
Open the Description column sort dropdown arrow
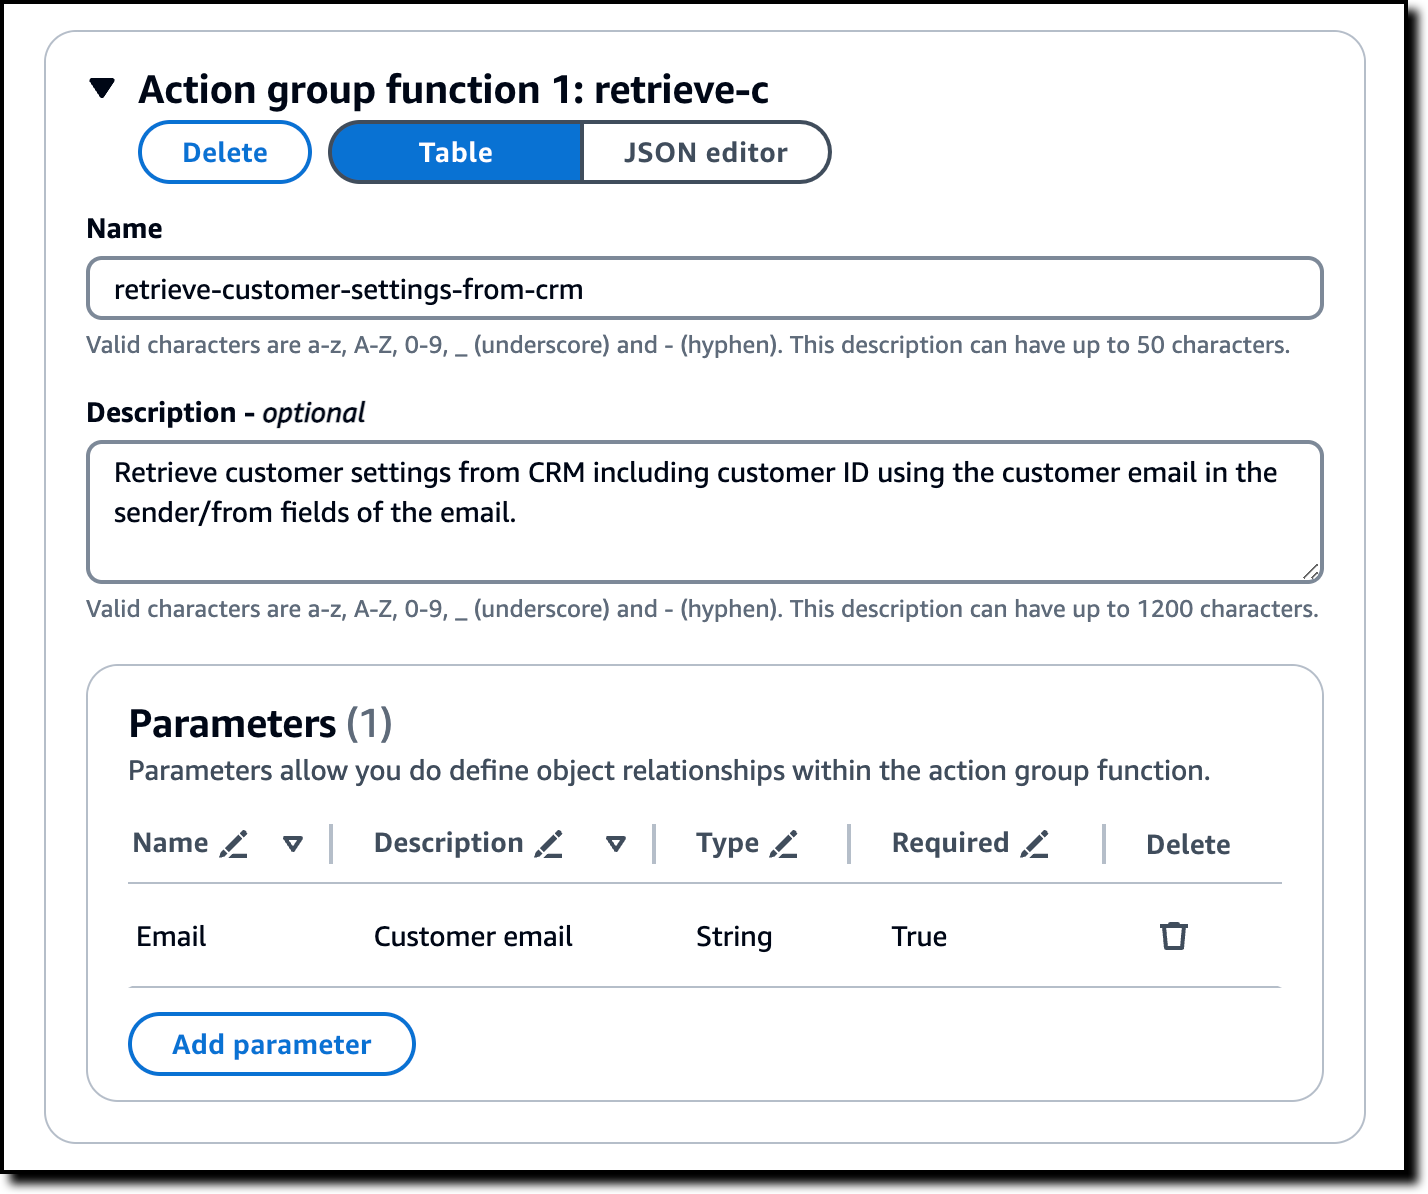coord(616,844)
